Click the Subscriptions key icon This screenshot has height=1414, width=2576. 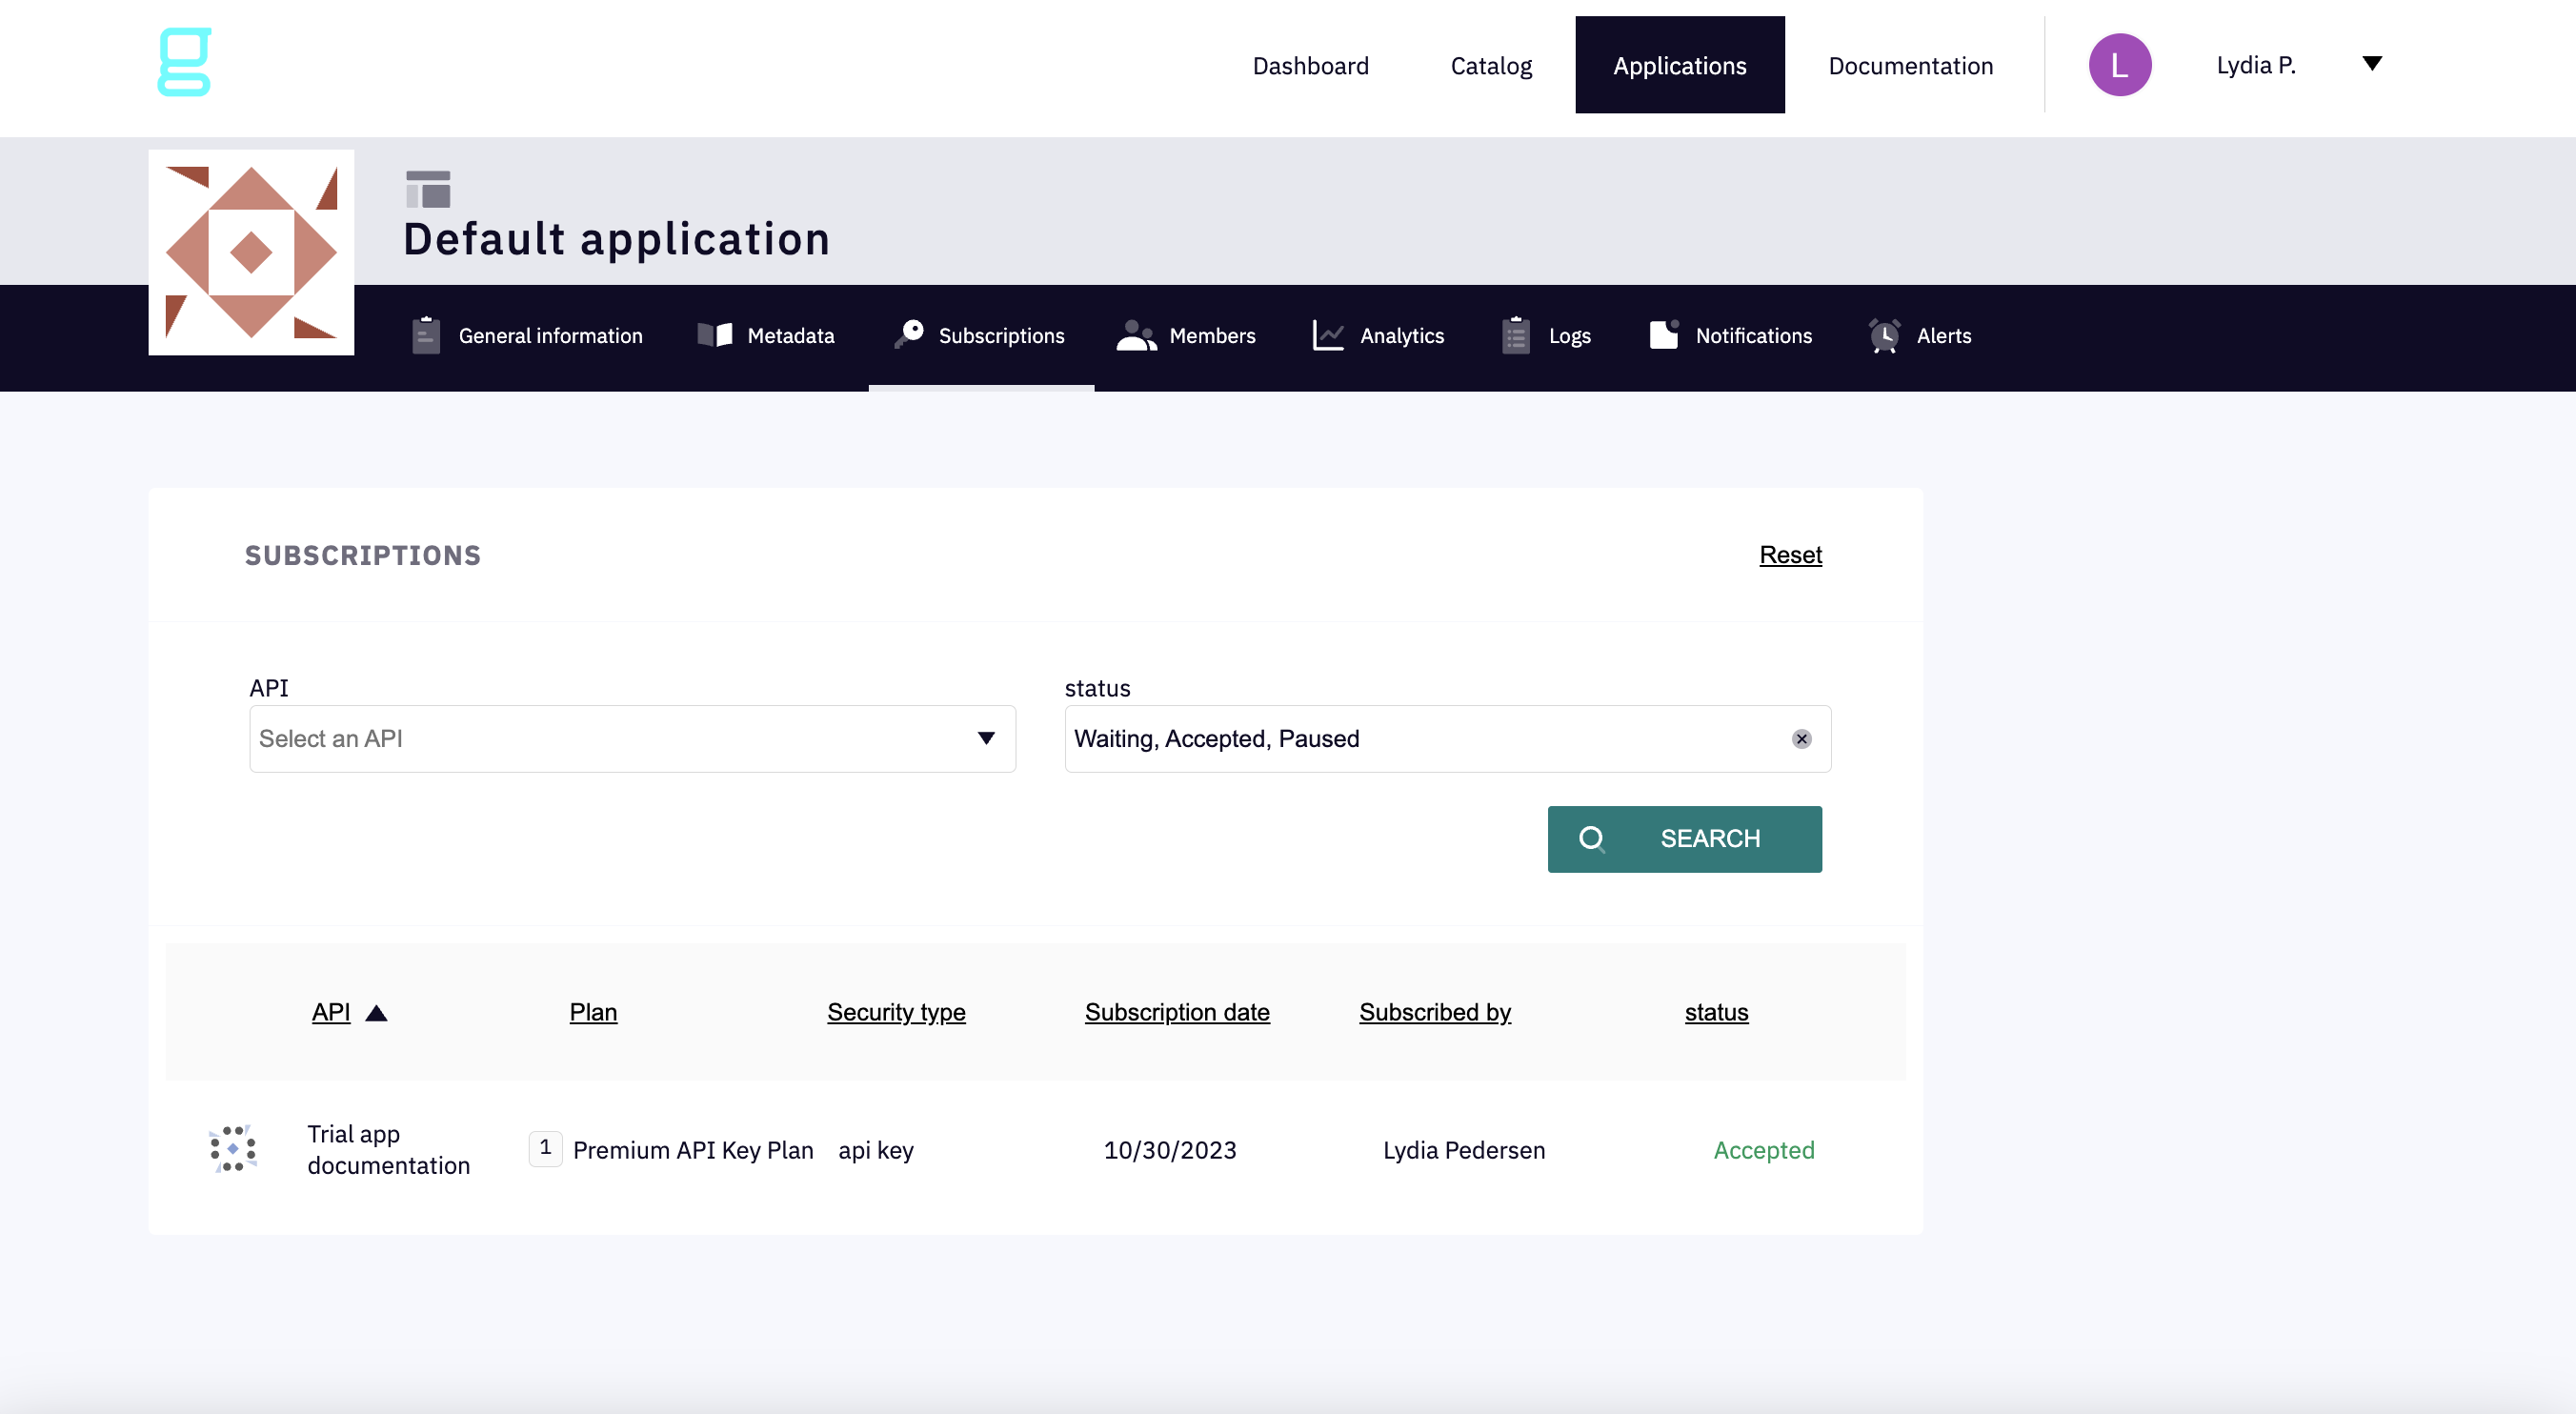pyautogui.click(x=909, y=334)
